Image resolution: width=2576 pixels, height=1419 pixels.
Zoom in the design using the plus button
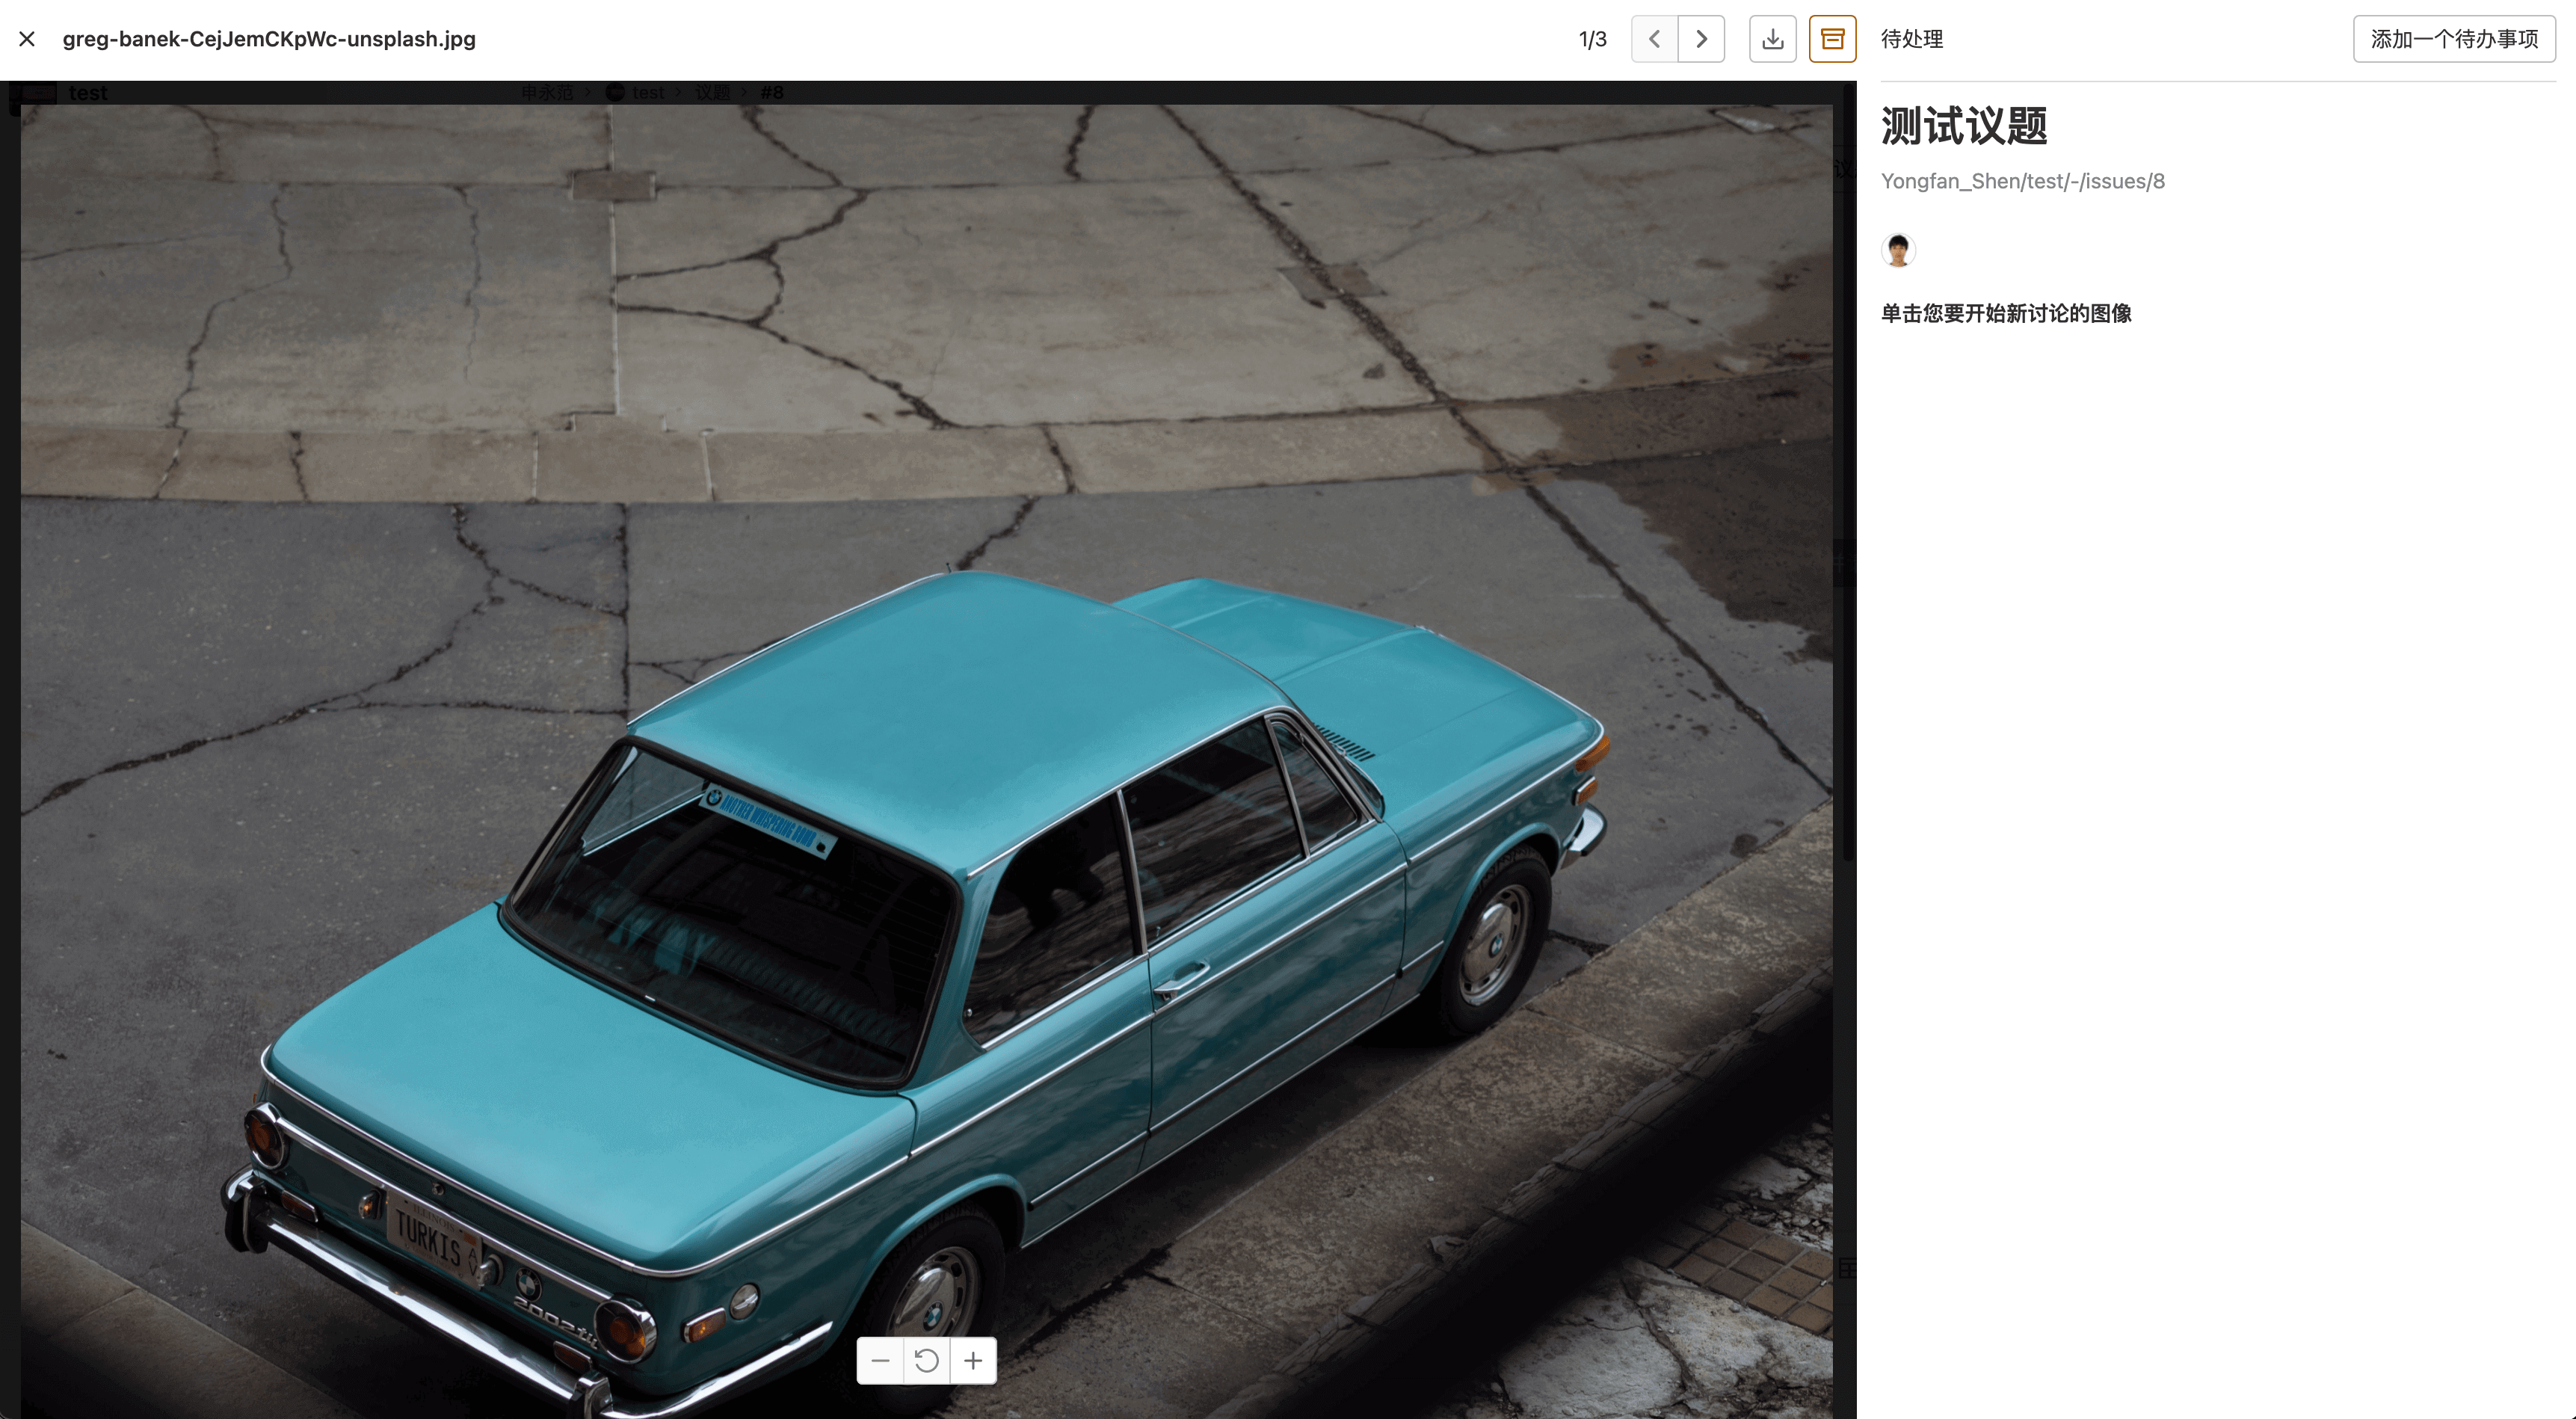(973, 1360)
